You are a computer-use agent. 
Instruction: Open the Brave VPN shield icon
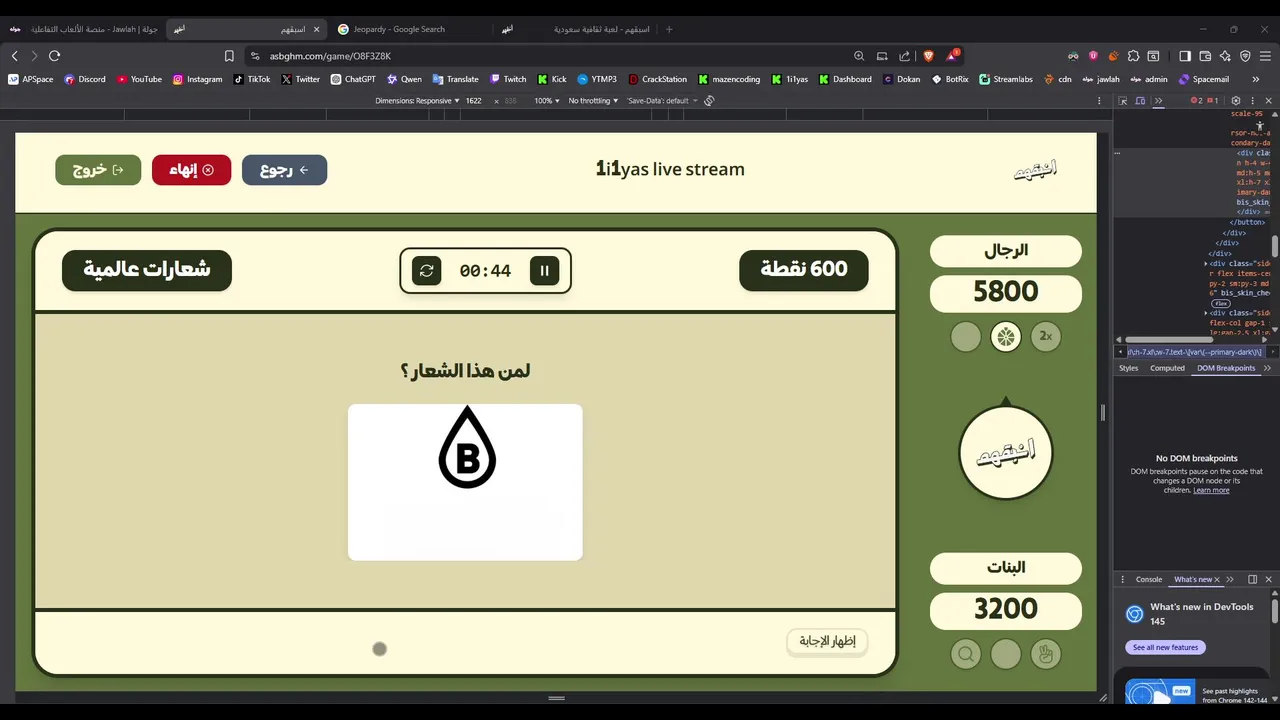[x=1245, y=56]
